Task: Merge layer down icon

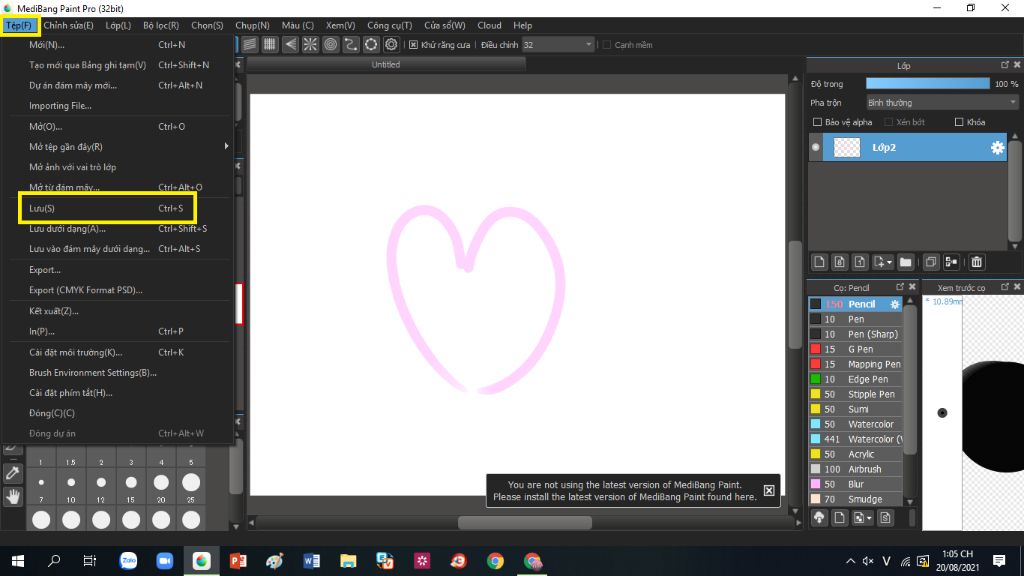Action: tap(952, 262)
